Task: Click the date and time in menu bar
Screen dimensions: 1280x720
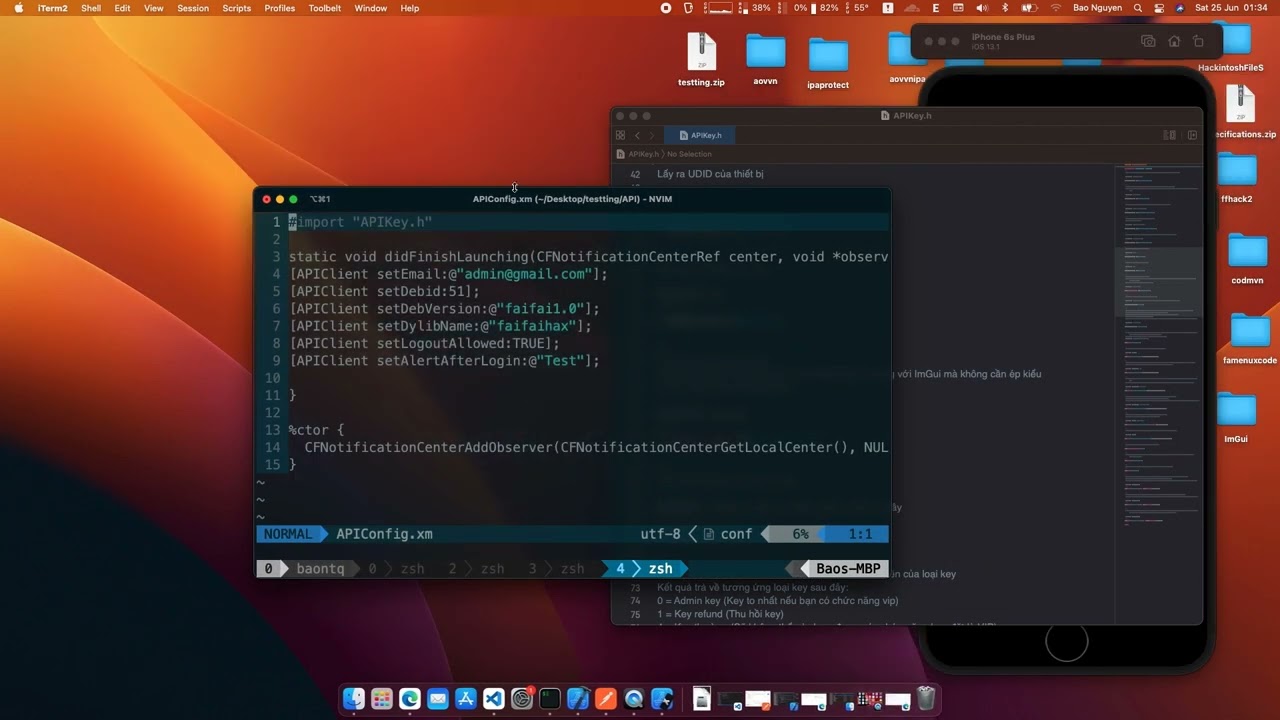Action: tap(1232, 8)
